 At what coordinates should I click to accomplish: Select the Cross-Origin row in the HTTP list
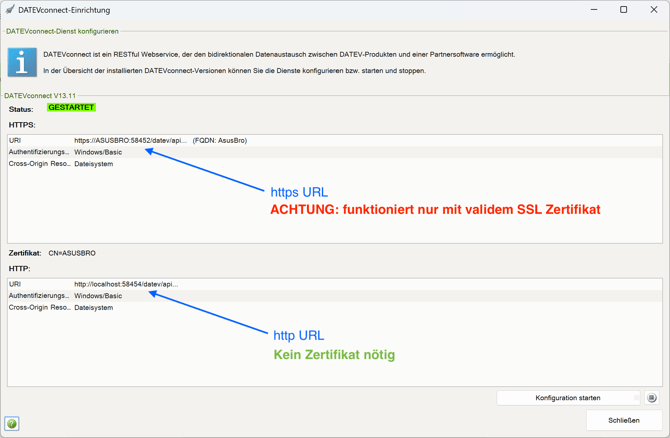[94, 308]
